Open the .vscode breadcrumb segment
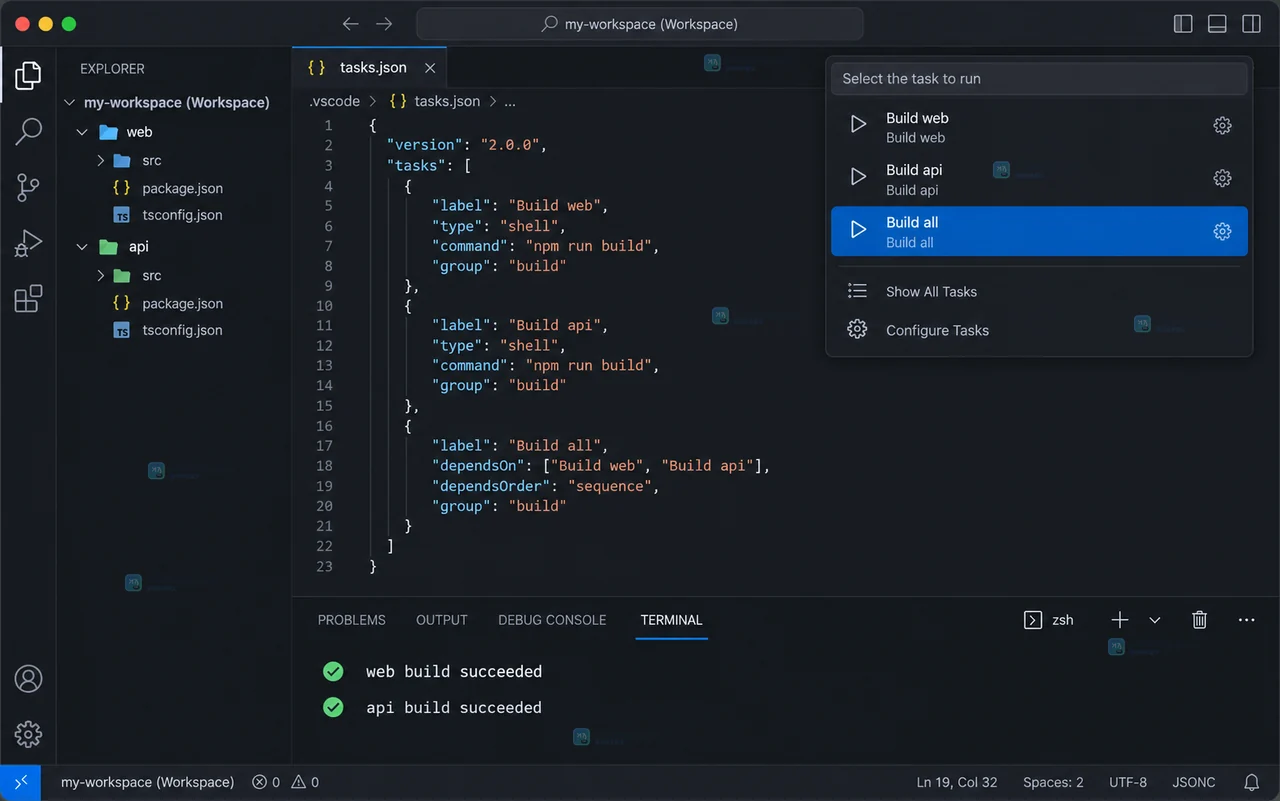The image size is (1280, 801). [334, 101]
